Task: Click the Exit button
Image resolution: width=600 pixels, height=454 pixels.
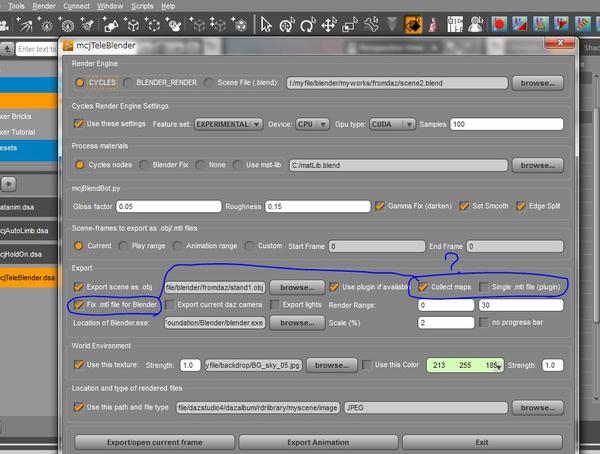Action: tap(482, 442)
